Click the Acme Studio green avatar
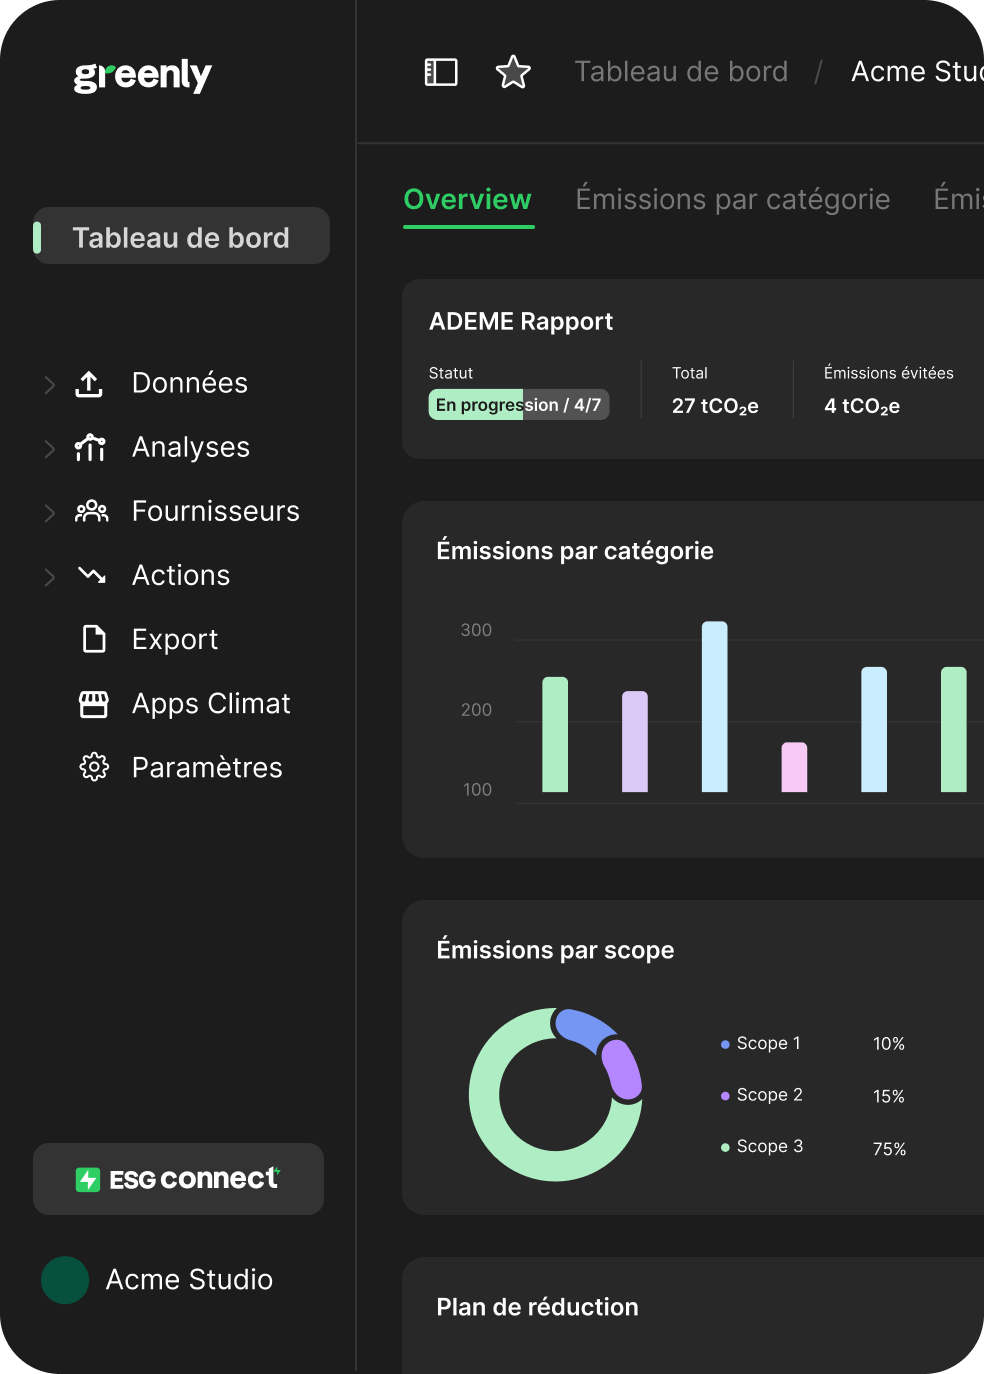The height and width of the screenshot is (1374, 984). coord(65,1280)
